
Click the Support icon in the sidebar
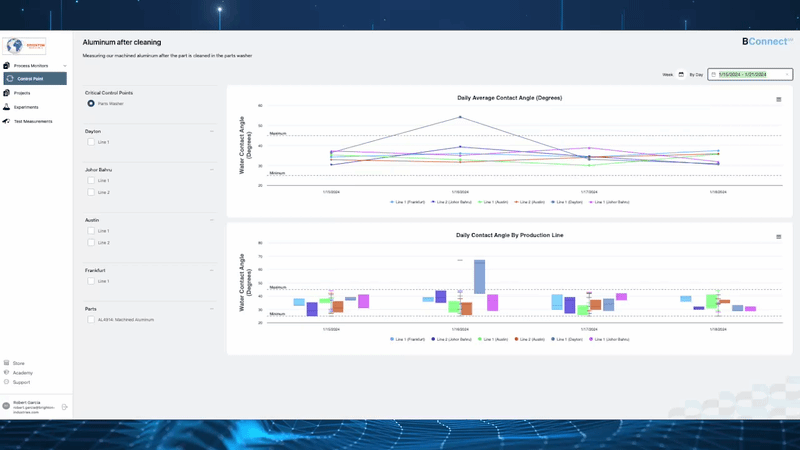(x=7, y=382)
